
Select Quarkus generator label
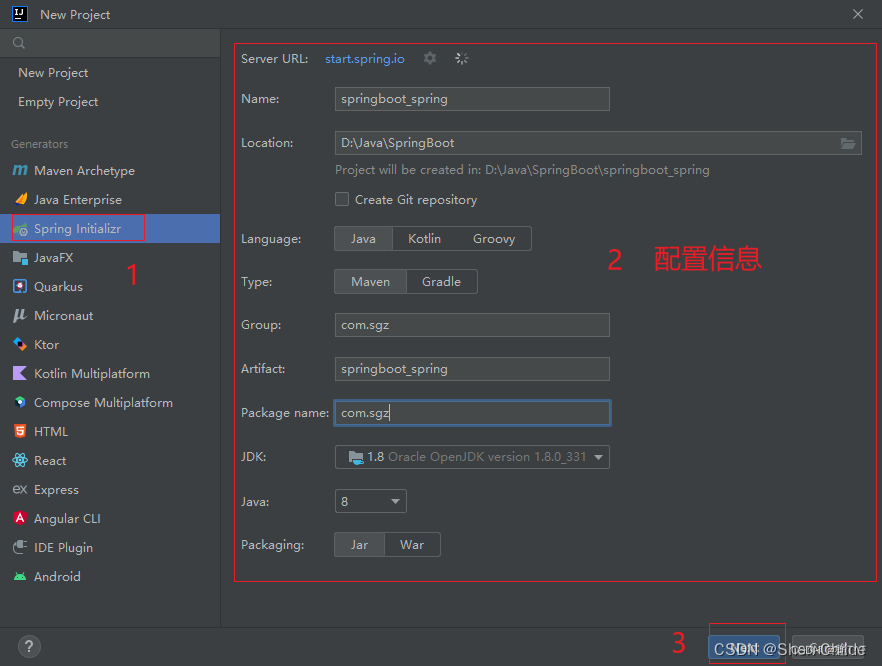click(58, 287)
